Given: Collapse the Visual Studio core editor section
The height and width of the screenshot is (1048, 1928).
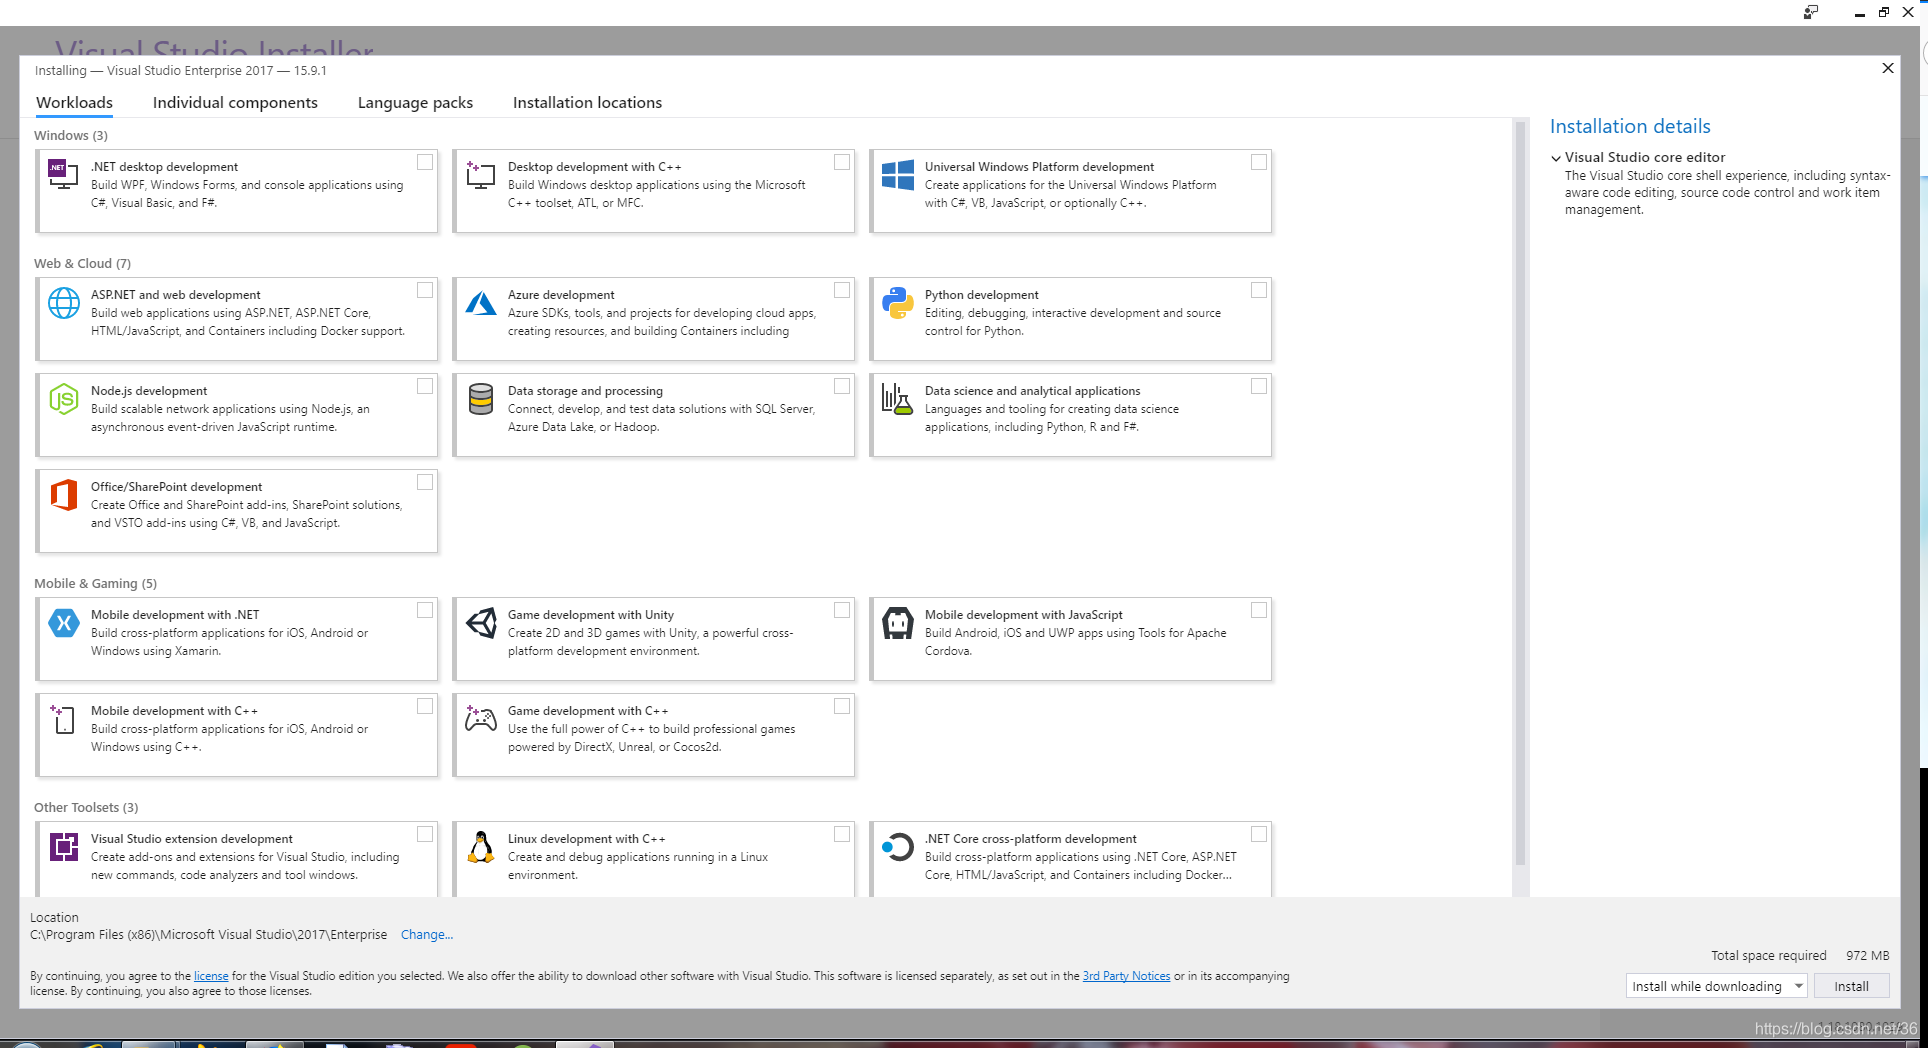Looking at the screenshot, I should pos(1556,158).
